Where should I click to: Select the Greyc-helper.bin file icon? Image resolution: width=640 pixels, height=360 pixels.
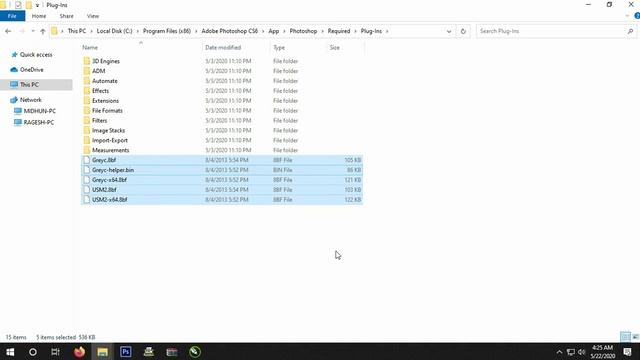click(x=87, y=170)
